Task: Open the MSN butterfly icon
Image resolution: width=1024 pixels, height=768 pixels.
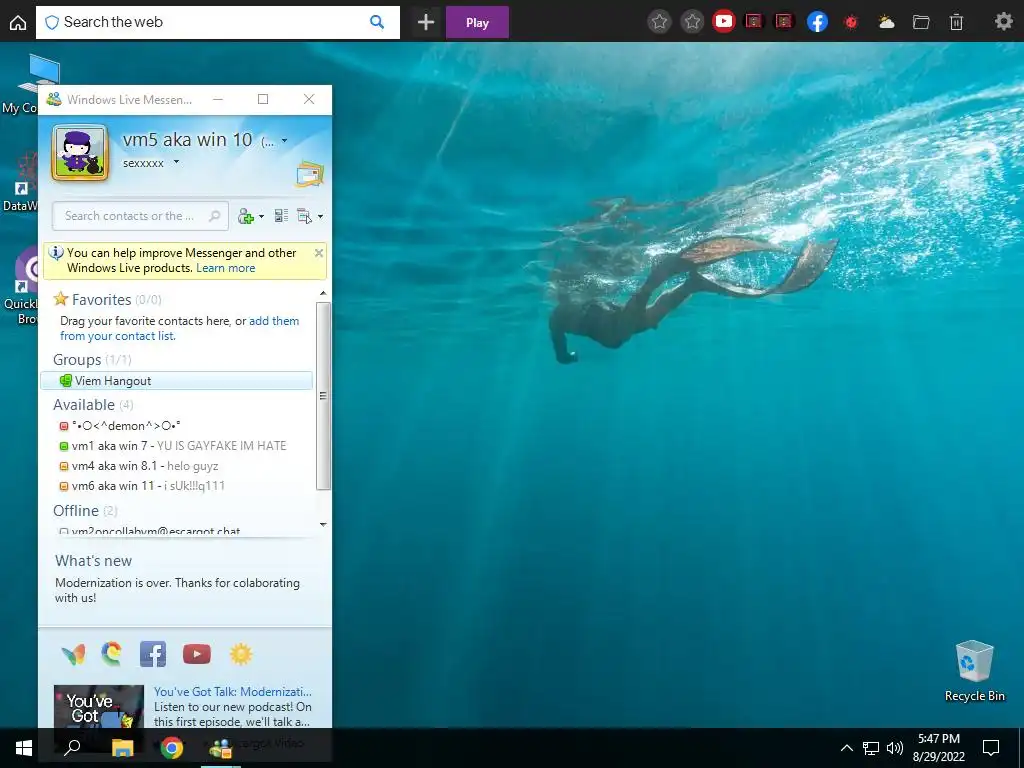Action: [73, 654]
